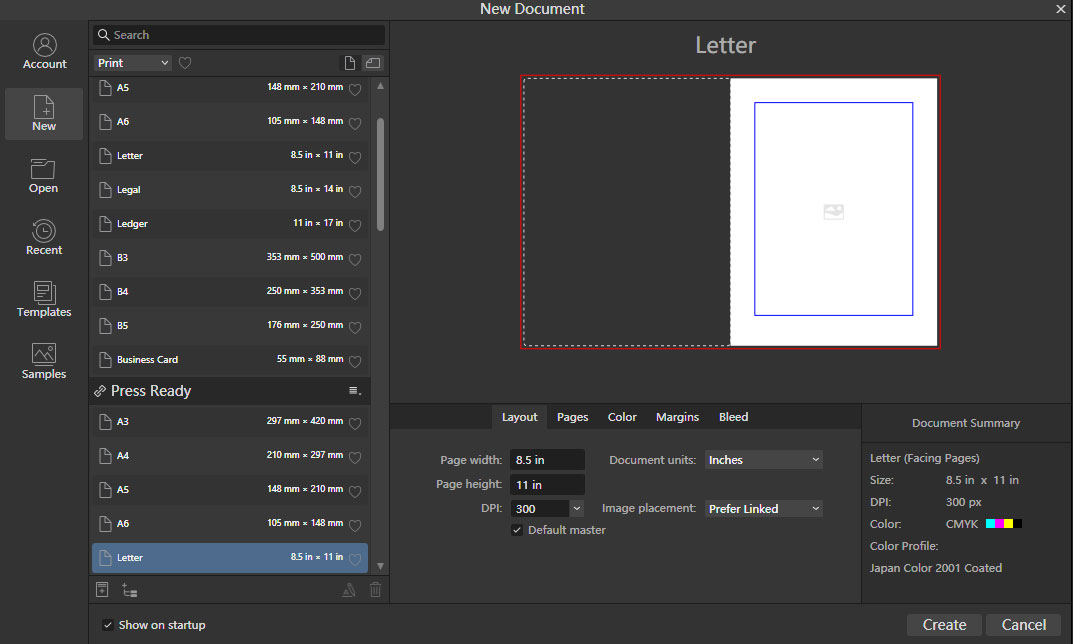Click the add category icon
The height and width of the screenshot is (644, 1073).
[x=129, y=590]
